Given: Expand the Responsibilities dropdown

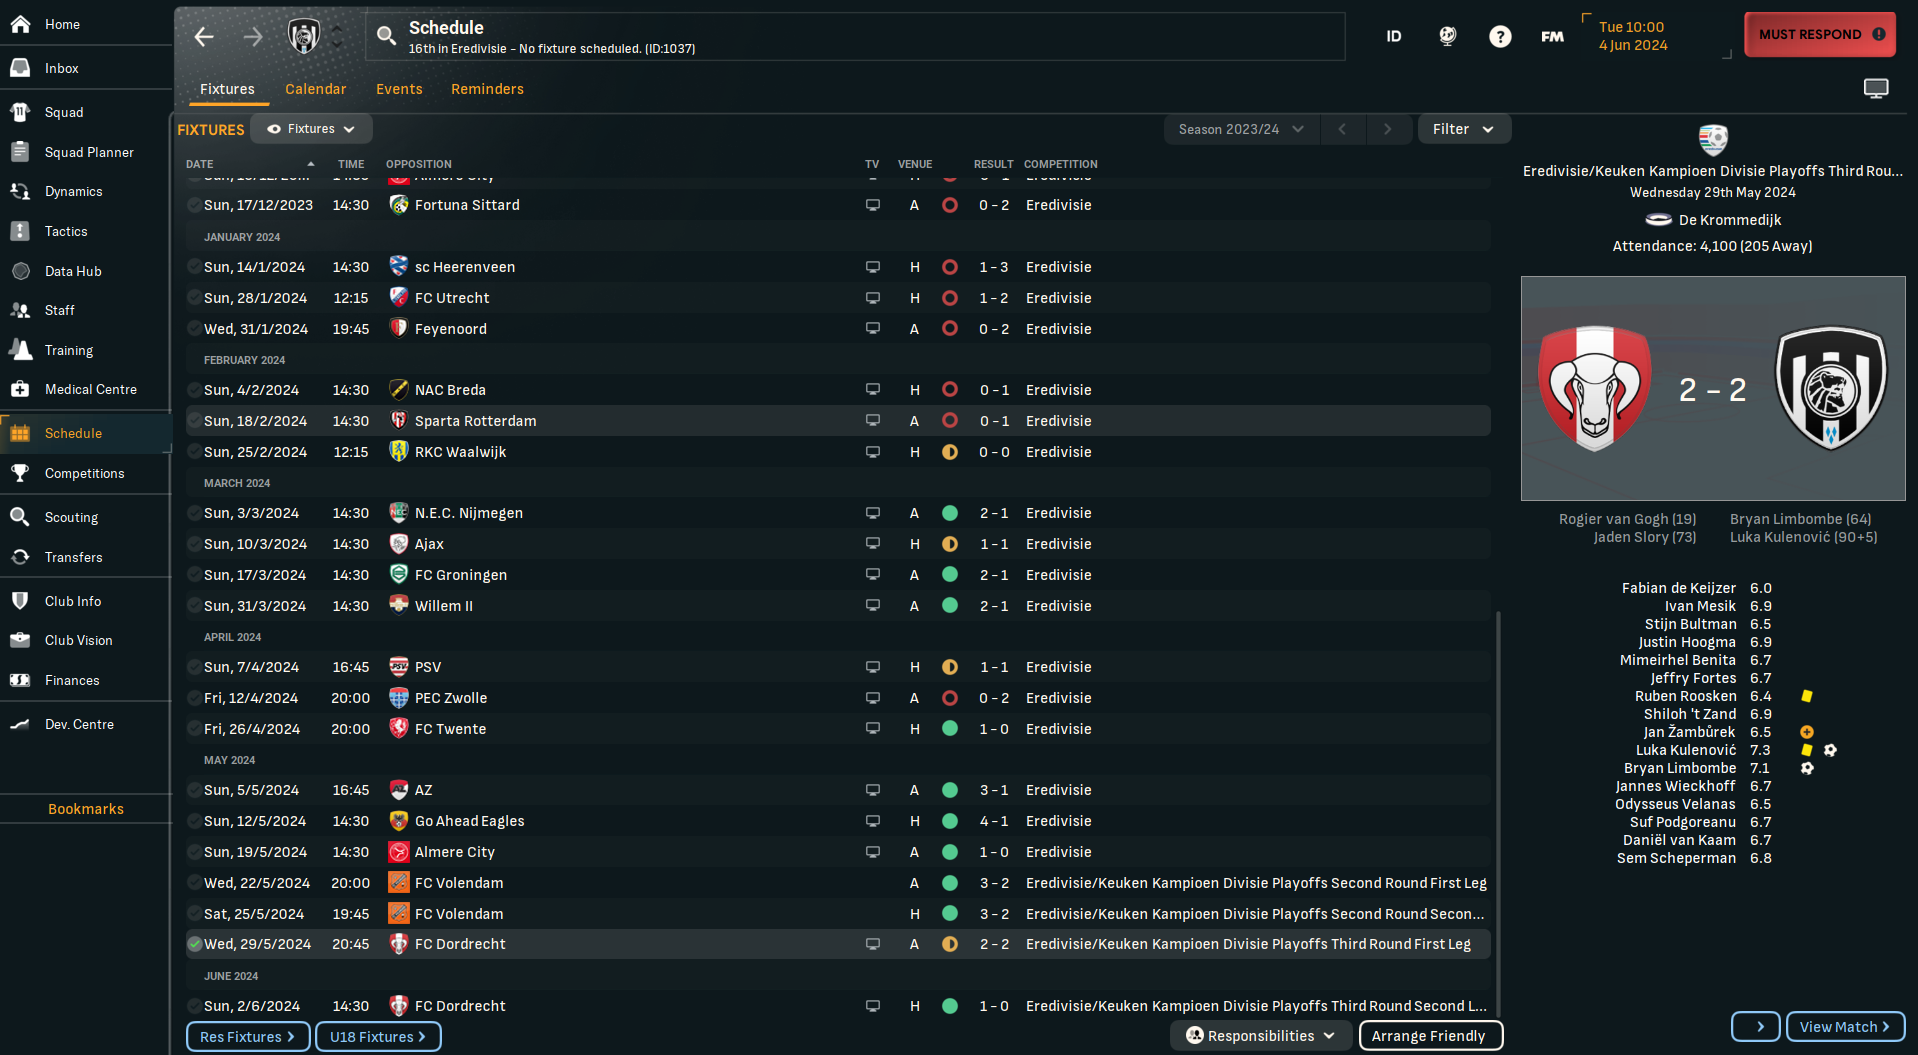Looking at the screenshot, I should pos(1260,1036).
